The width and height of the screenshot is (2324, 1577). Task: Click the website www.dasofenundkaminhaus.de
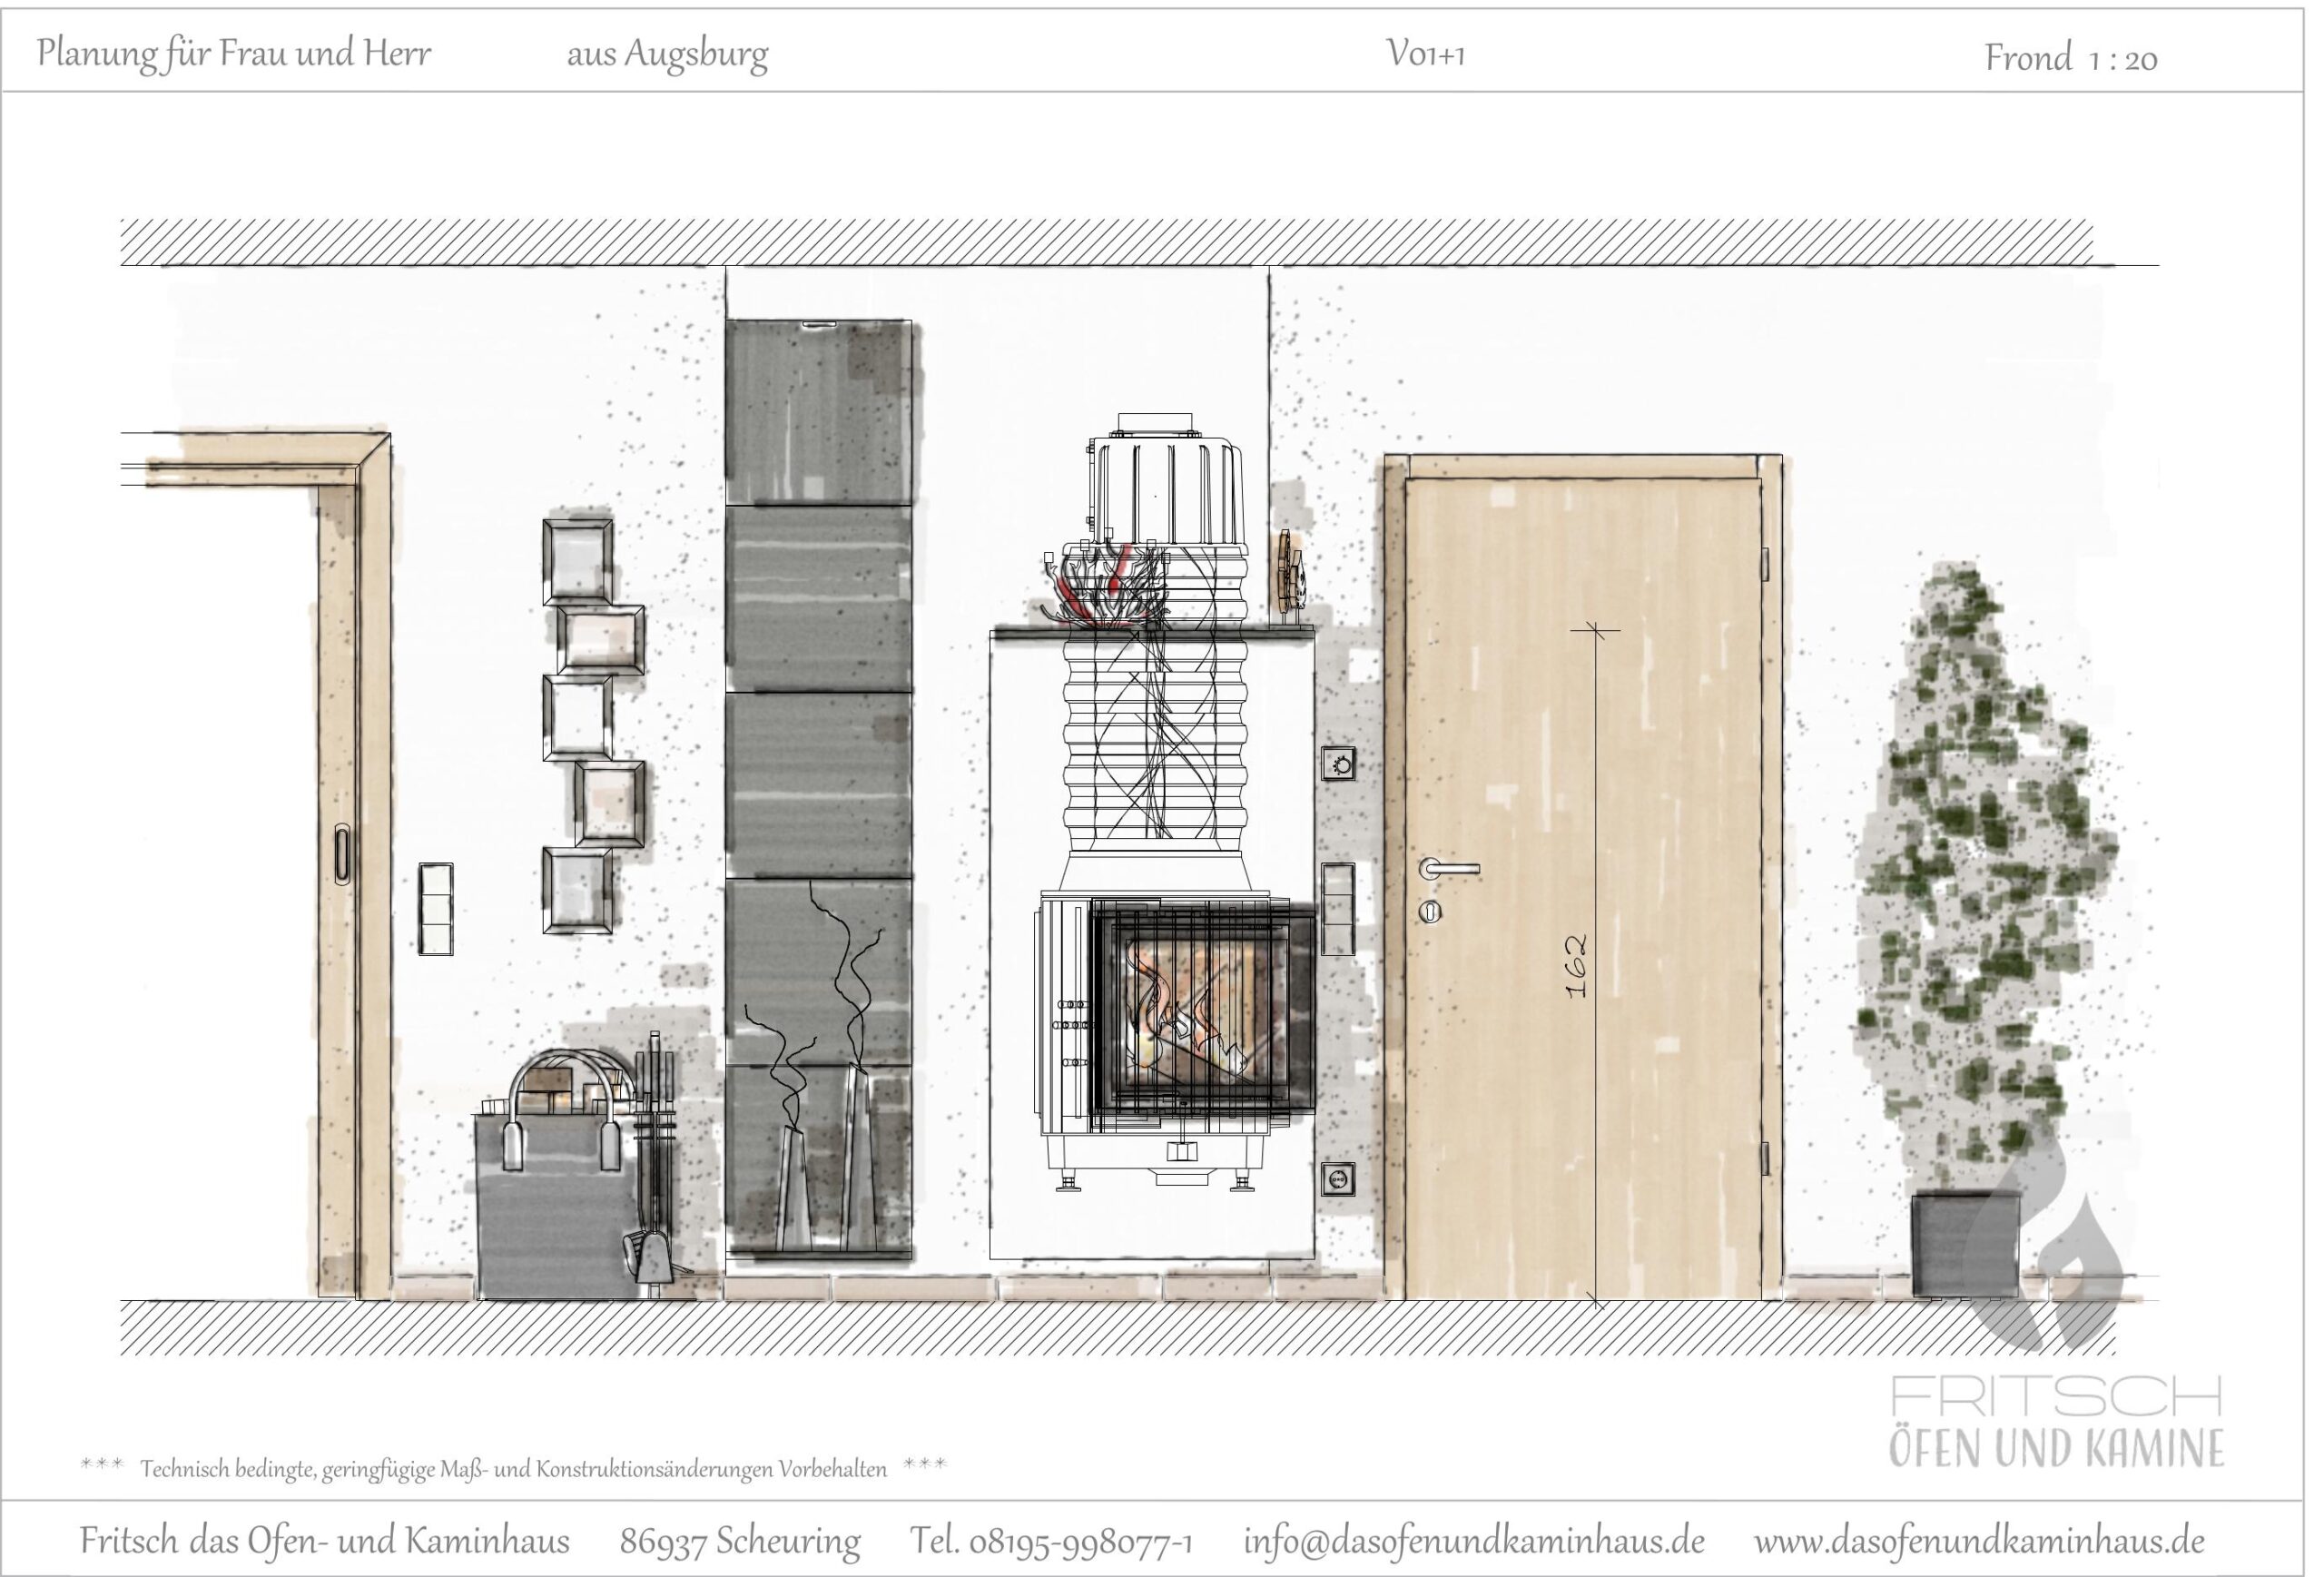1979,1540
